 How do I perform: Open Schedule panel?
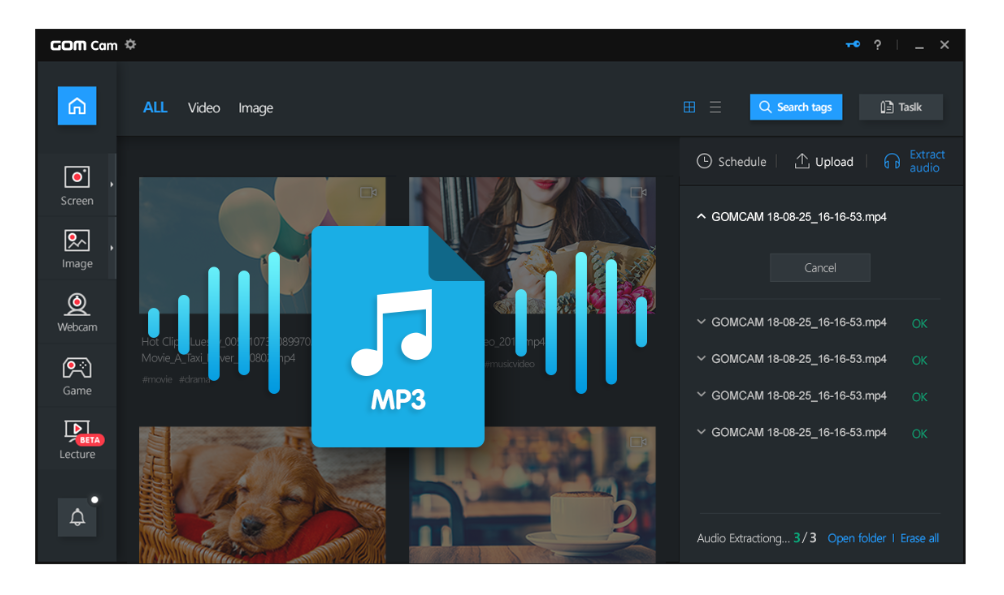pyautogui.click(x=731, y=161)
